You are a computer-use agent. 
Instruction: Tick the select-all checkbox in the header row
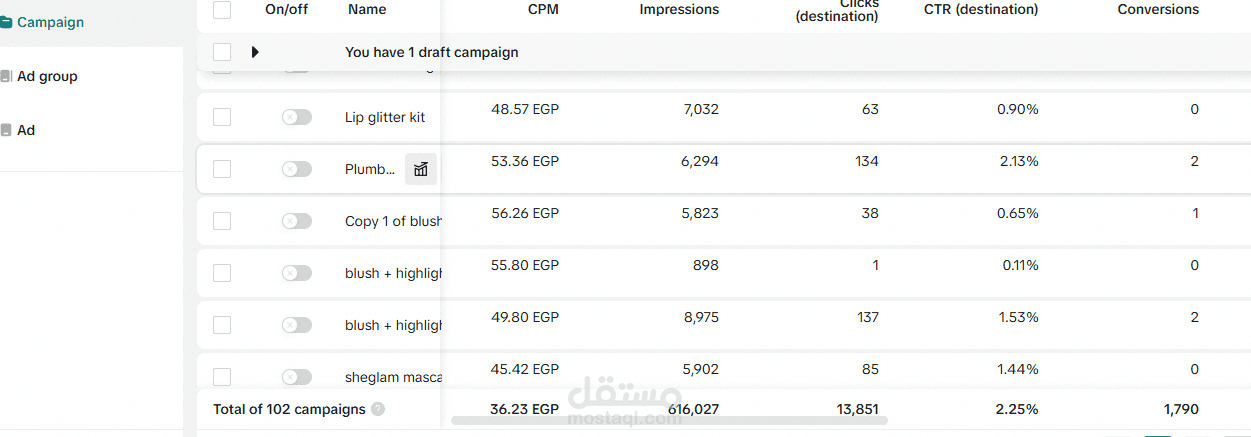[222, 10]
